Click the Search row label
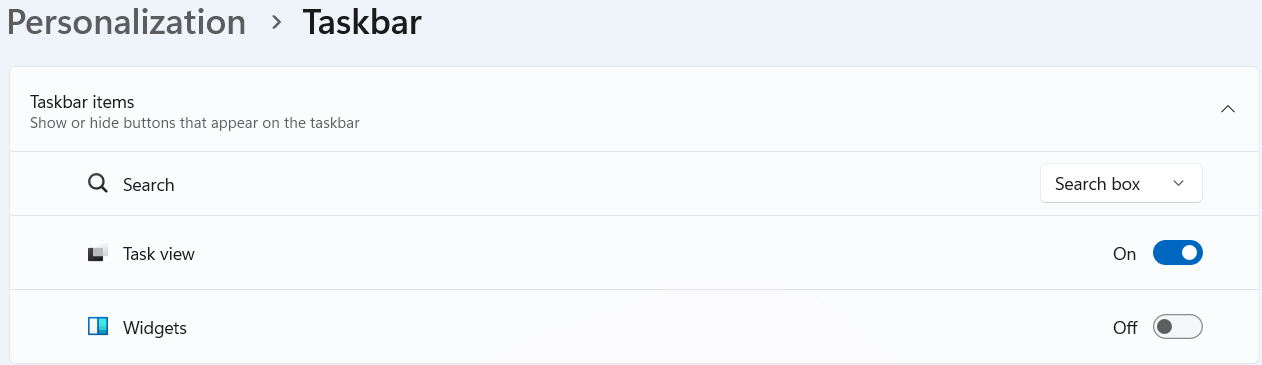The height and width of the screenshot is (365, 1262). click(148, 185)
